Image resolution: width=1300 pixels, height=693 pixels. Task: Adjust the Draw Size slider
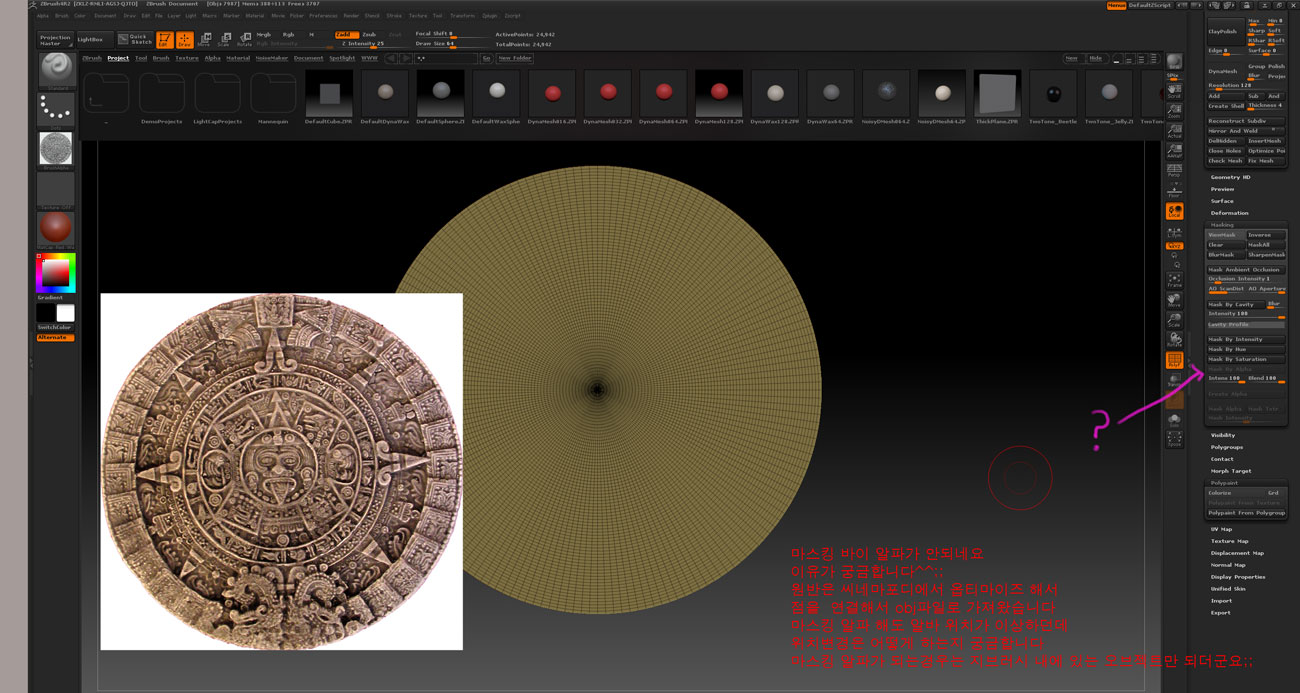coord(450,44)
